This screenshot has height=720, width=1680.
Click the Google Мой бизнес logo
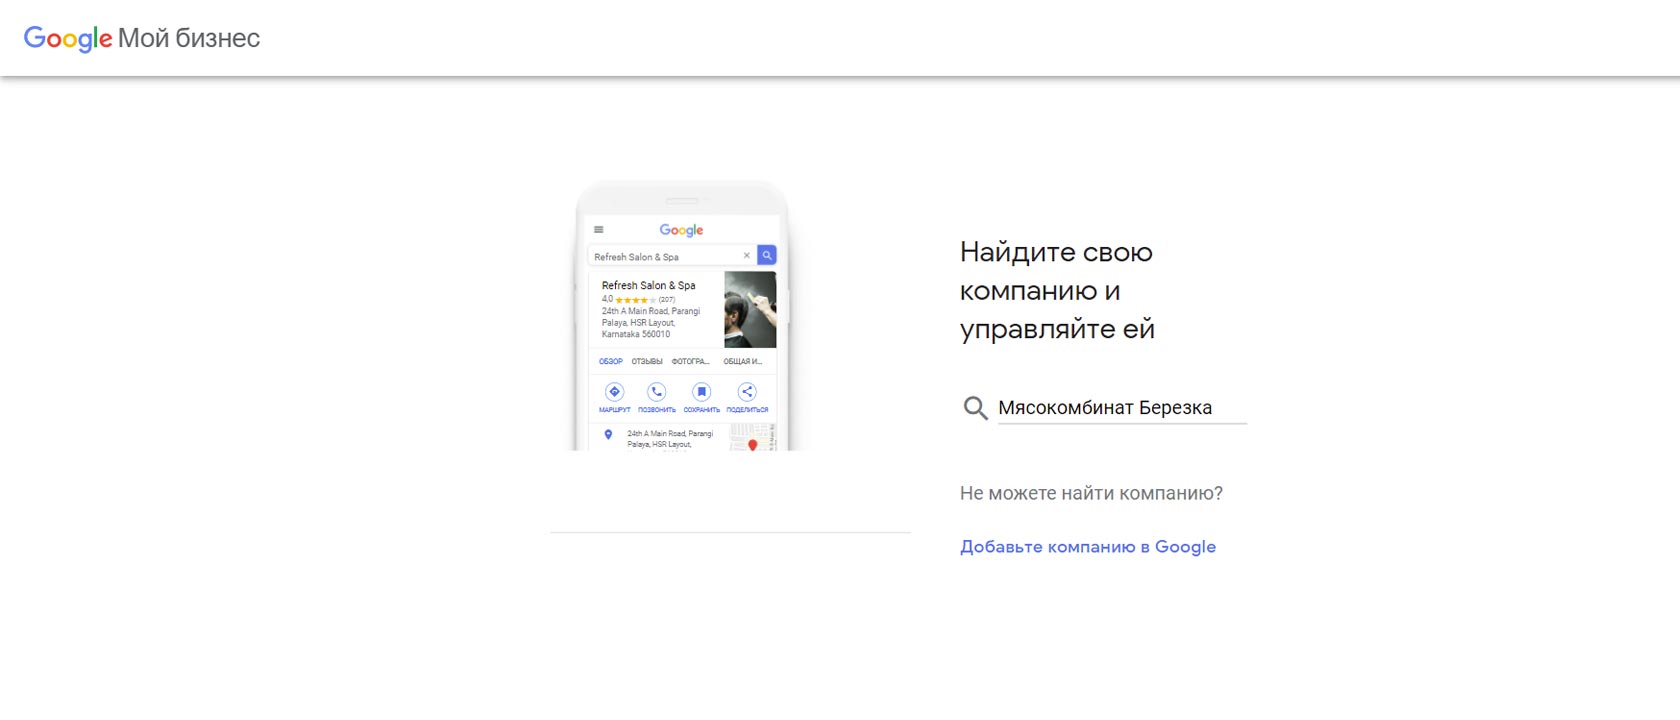[x=142, y=39]
